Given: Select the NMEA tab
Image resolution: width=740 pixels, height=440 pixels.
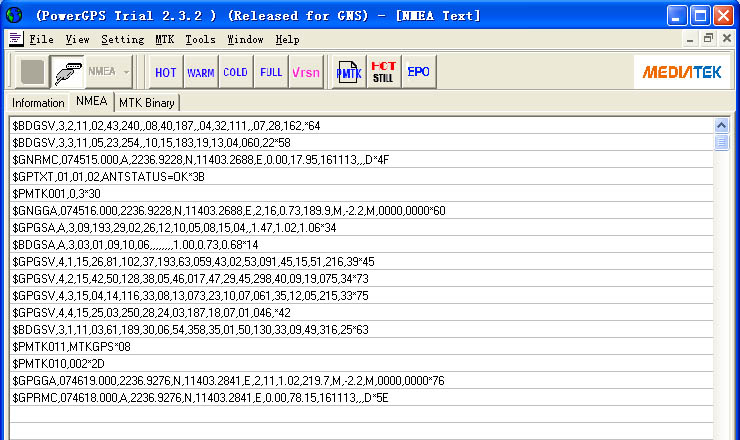Looking at the screenshot, I should click(x=92, y=102).
